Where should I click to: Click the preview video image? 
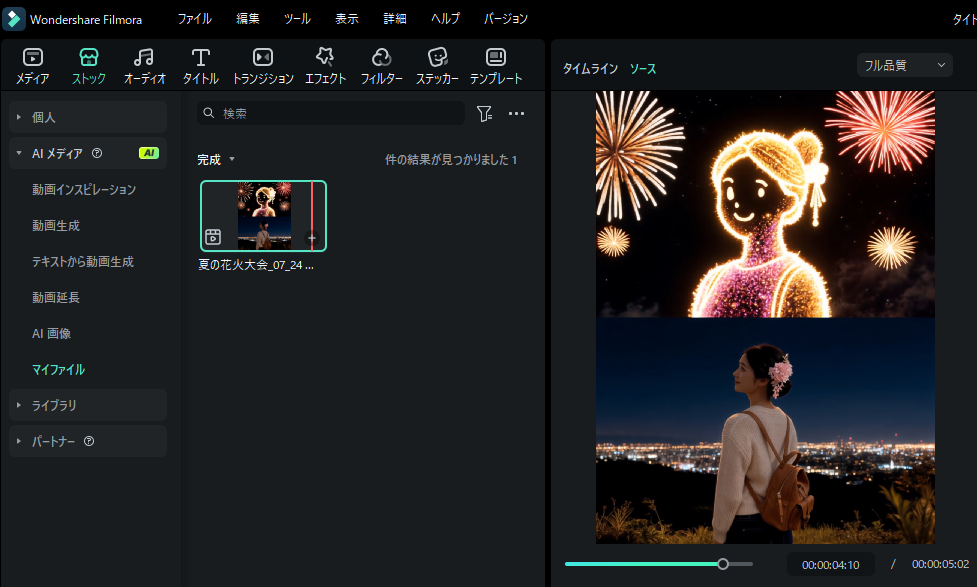click(x=765, y=317)
